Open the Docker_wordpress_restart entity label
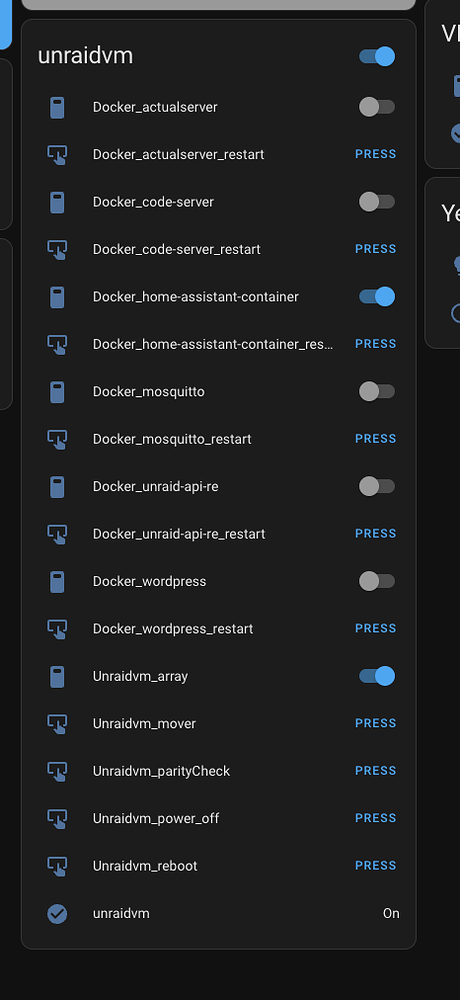 173,629
